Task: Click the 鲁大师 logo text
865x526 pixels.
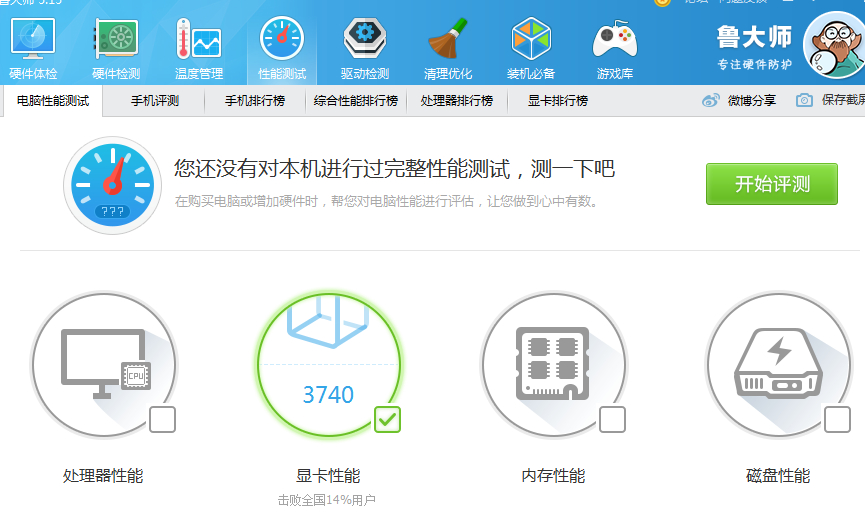Action: pos(754,38)
